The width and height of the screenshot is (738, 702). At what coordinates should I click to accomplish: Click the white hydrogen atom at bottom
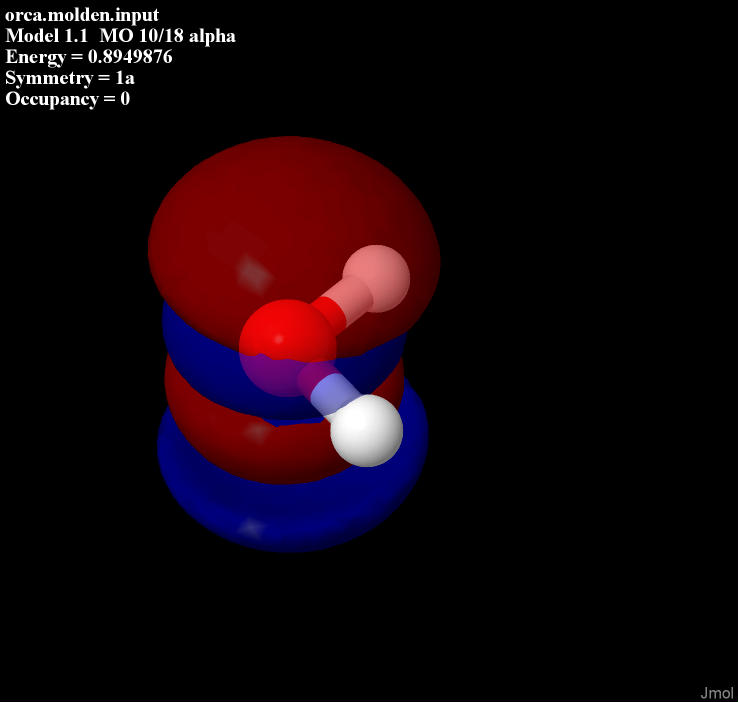click(367, 431)
